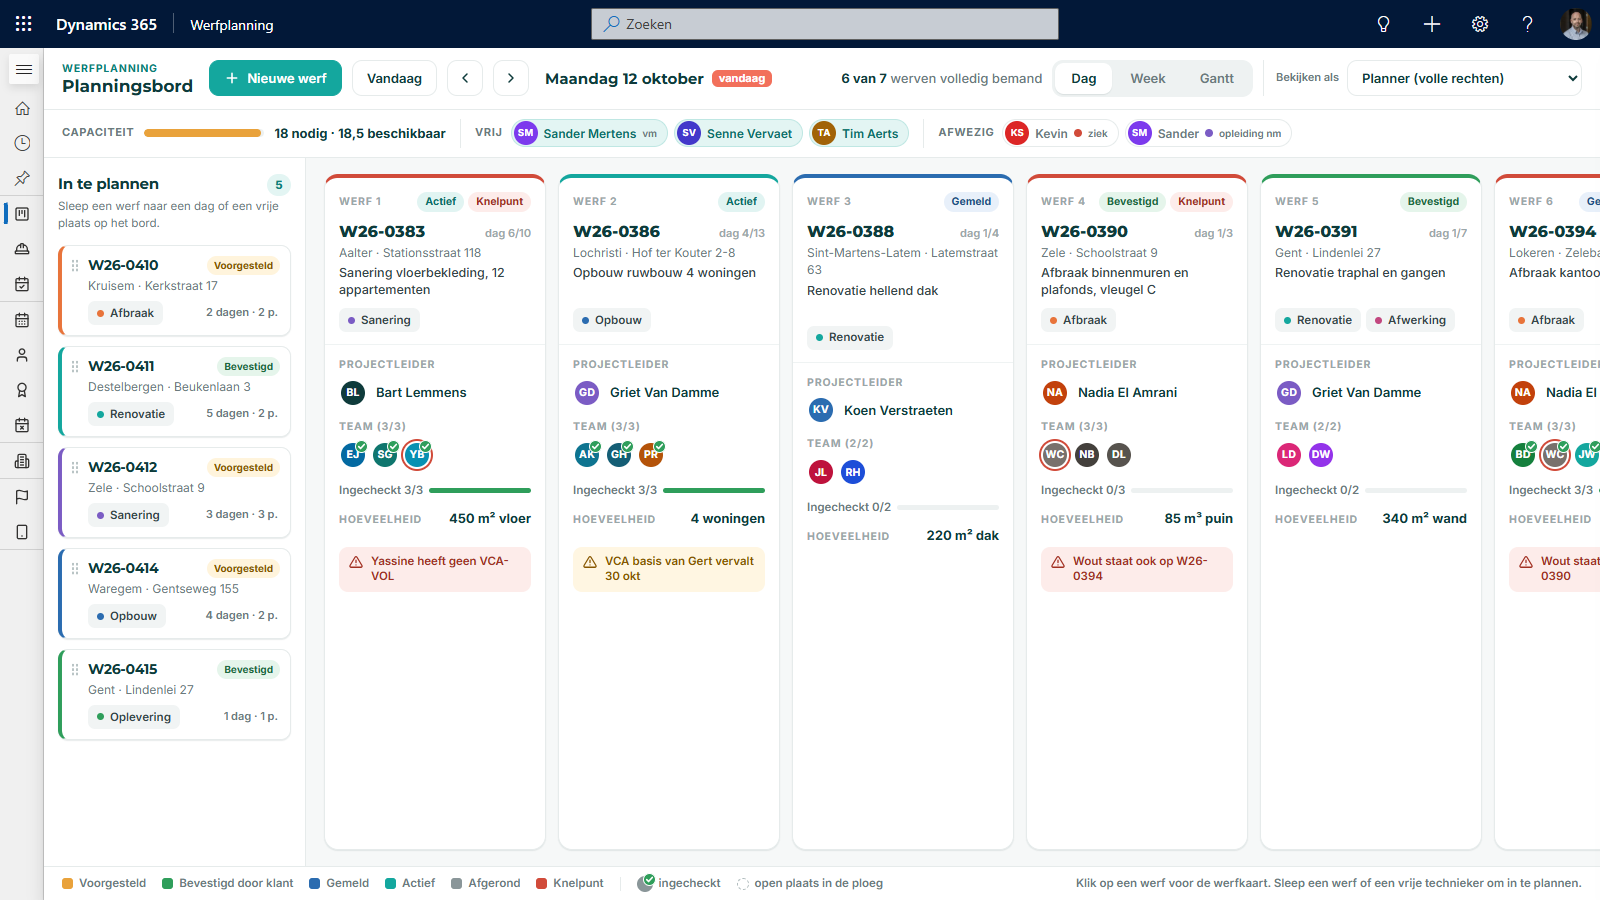The width and height of the screenshot is (1600, 900).
Task: Open the flag icon in sidebar
Action: 22,496
